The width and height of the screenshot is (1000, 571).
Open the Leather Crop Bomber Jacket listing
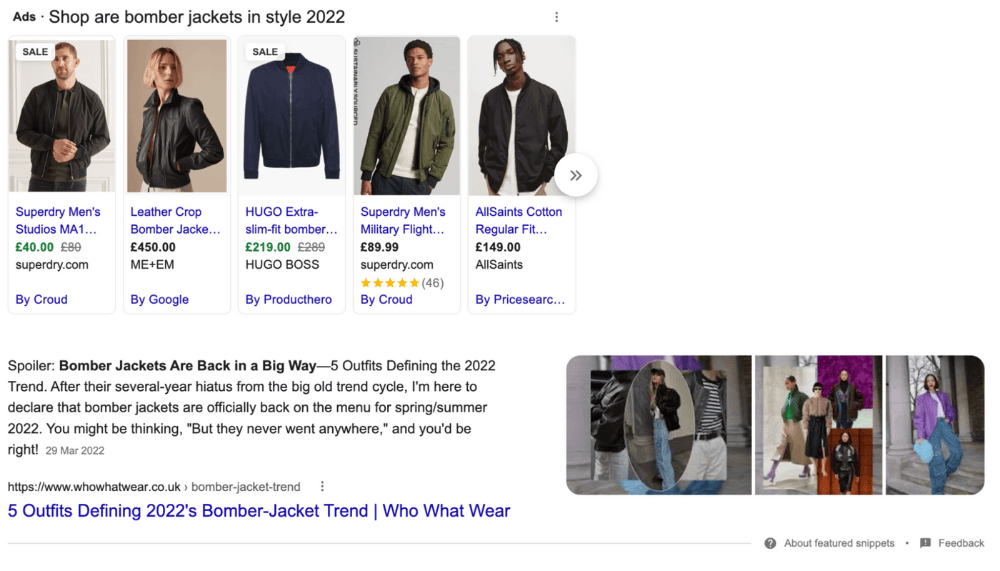click(x=175, y=220)
